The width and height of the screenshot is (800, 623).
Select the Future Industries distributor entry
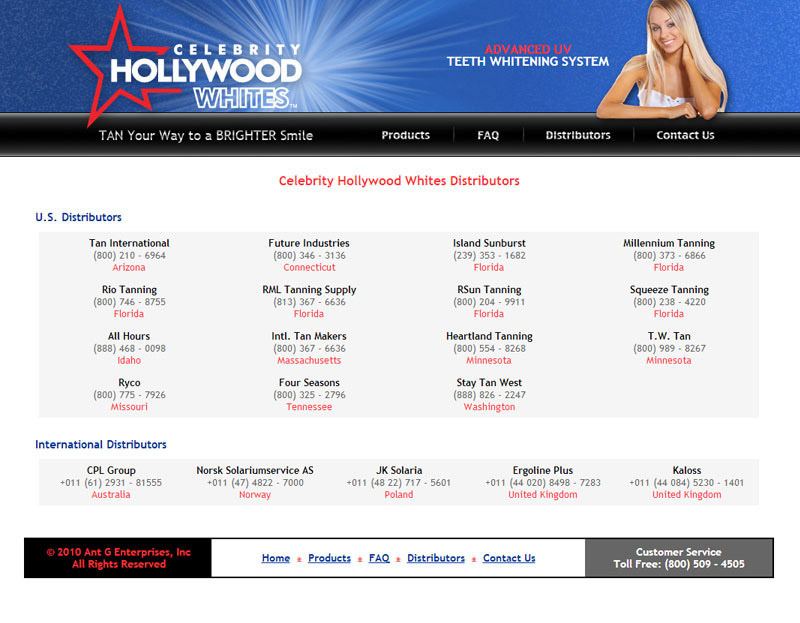coord(309,243)
